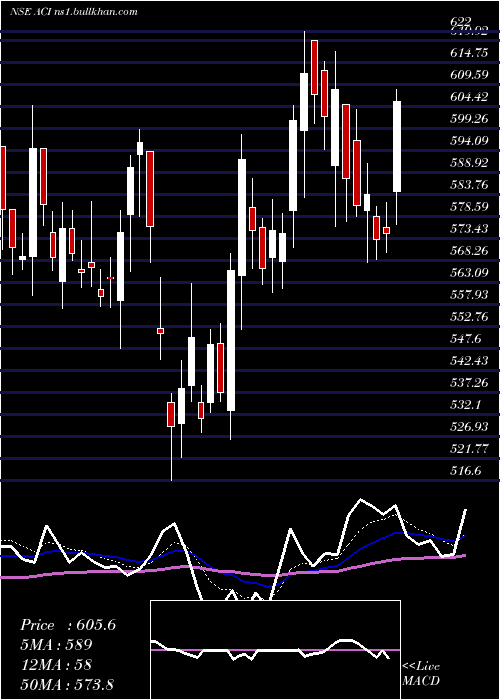Click the Price : 605.6 readout
The image size is (500, 700).
click(x=68, y=625)
